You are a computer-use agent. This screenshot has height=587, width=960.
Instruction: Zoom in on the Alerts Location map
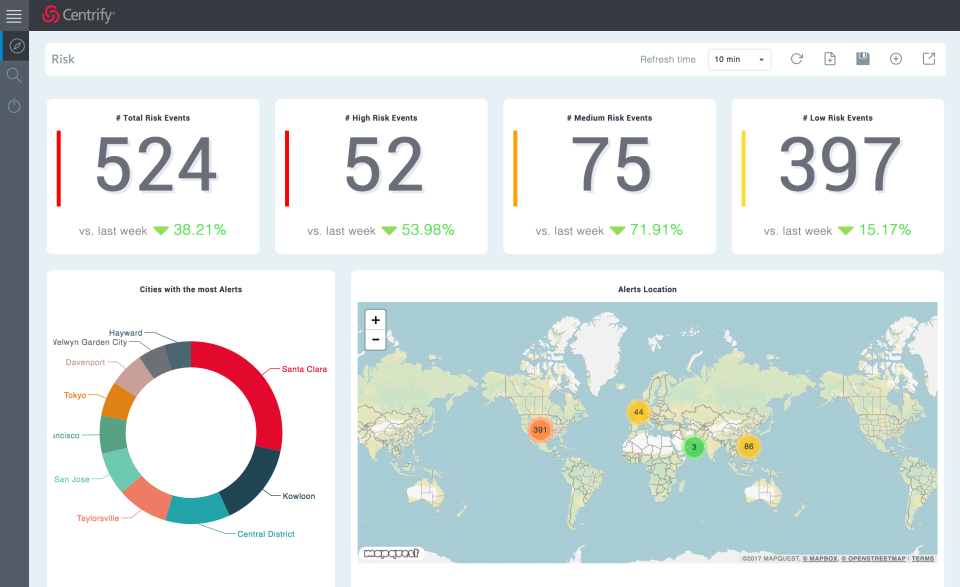(x=375, y=320)
